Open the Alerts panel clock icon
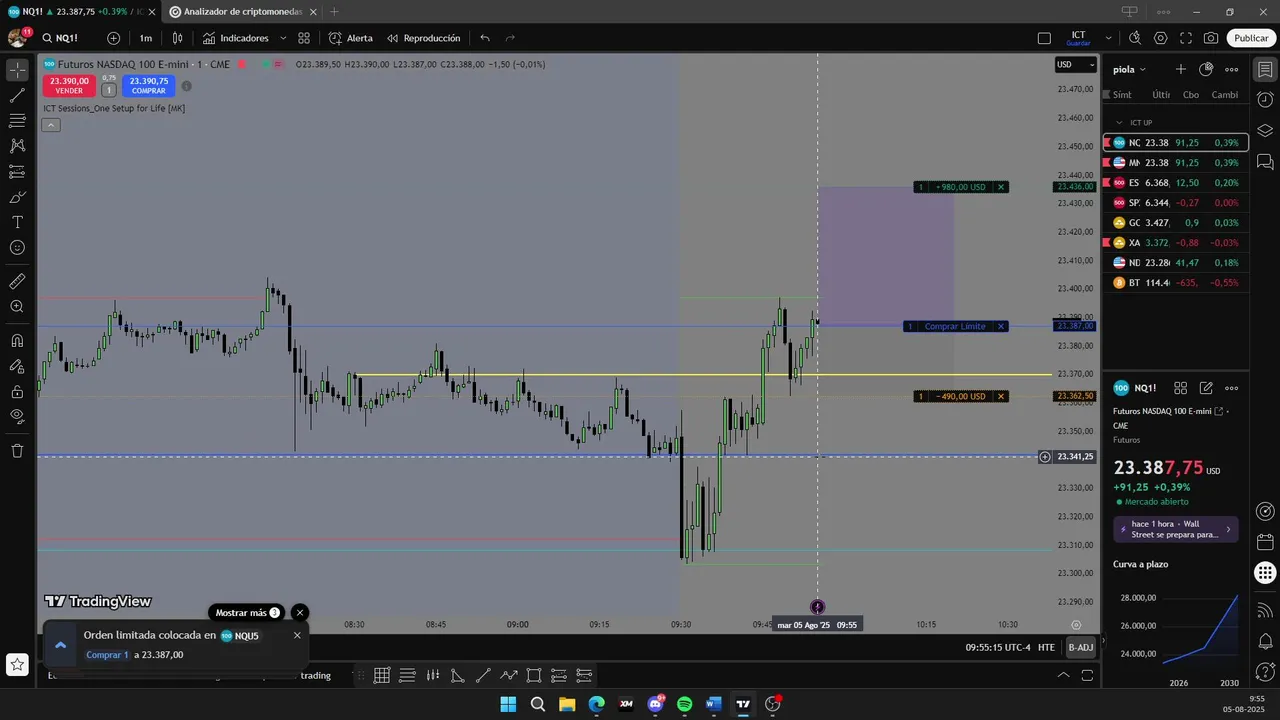This screenshot has height=720, width=1280. 1265,100
